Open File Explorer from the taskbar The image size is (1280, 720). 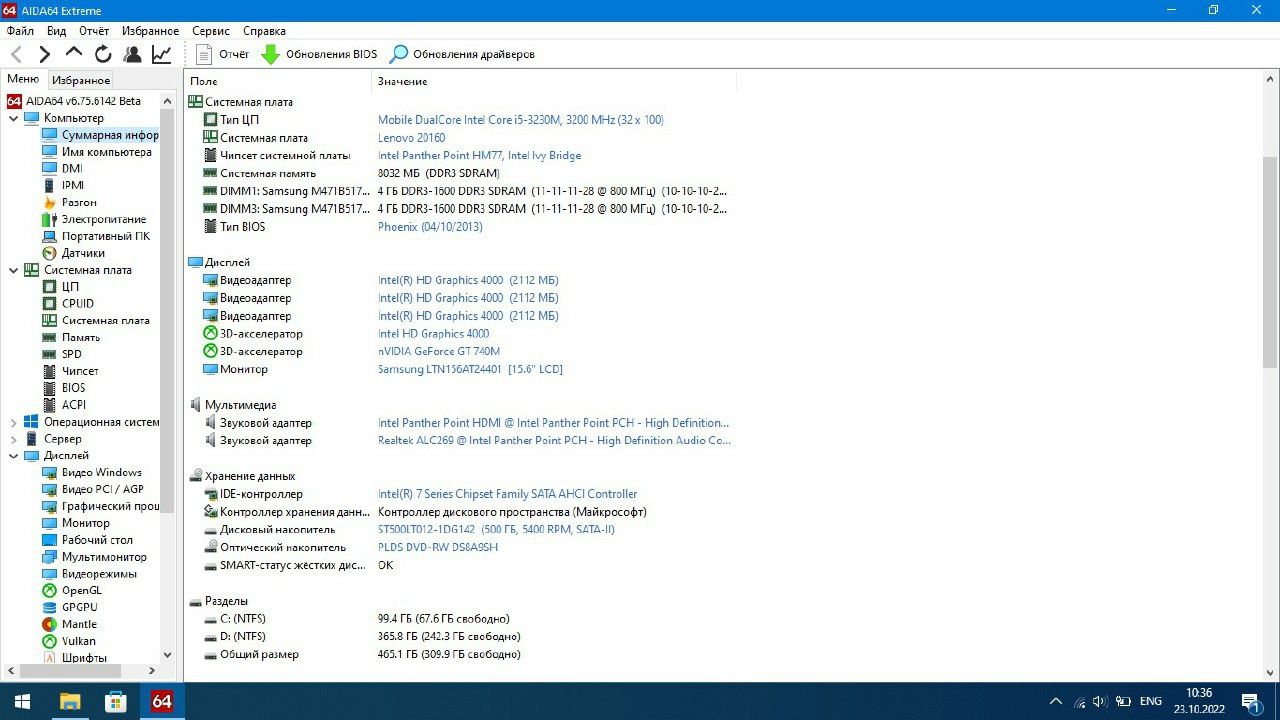(69, 702)
